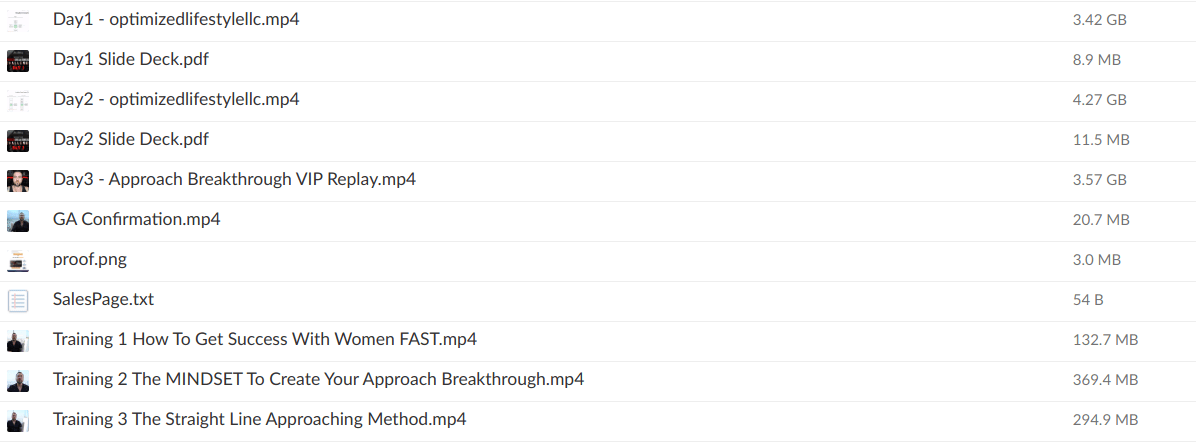Click the Day2 video file thumbnail icon

(18, 100)
